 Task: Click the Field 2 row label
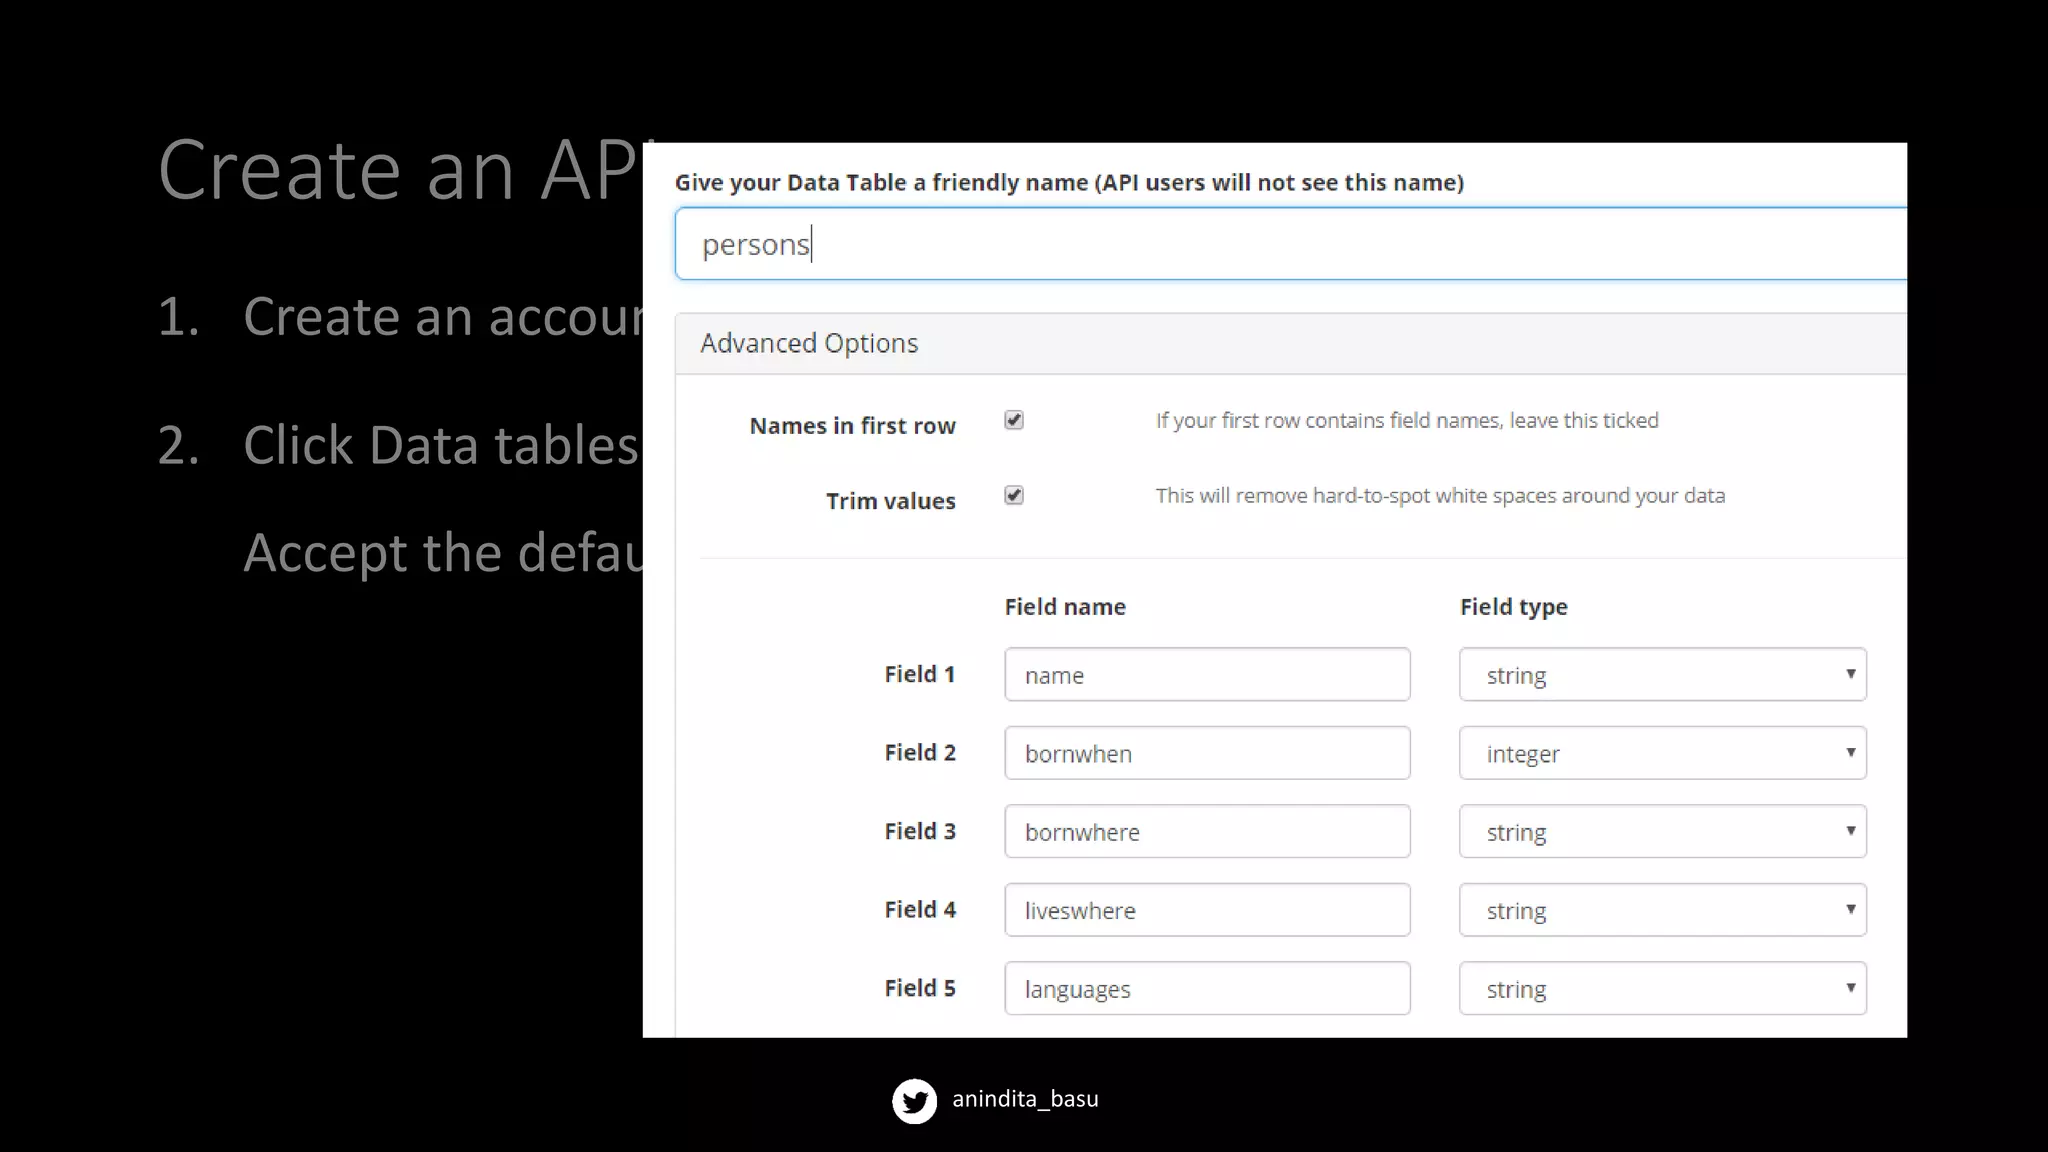click(x=919, y=752)
